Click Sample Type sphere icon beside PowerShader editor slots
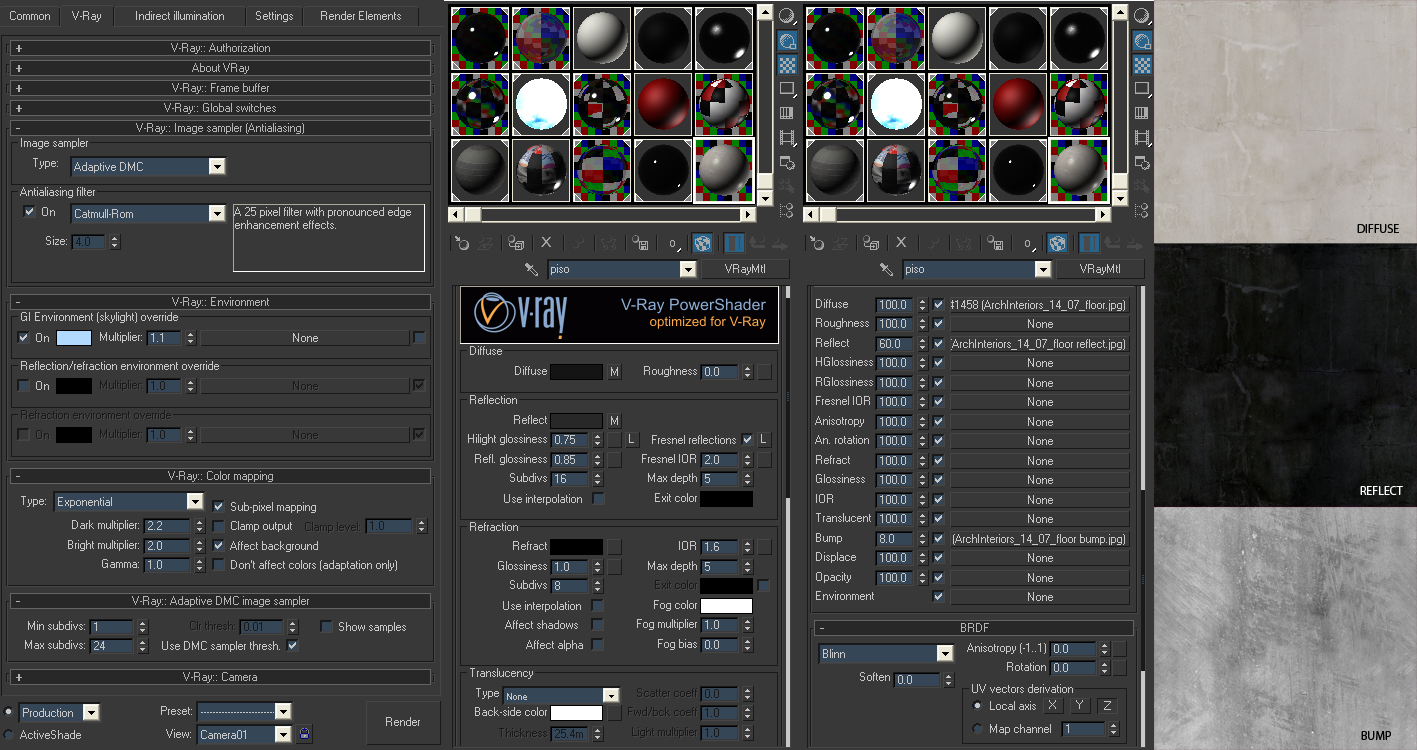 787,17
